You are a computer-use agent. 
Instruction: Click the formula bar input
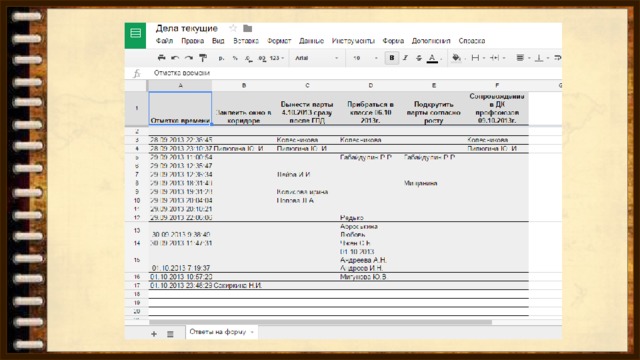355,73
